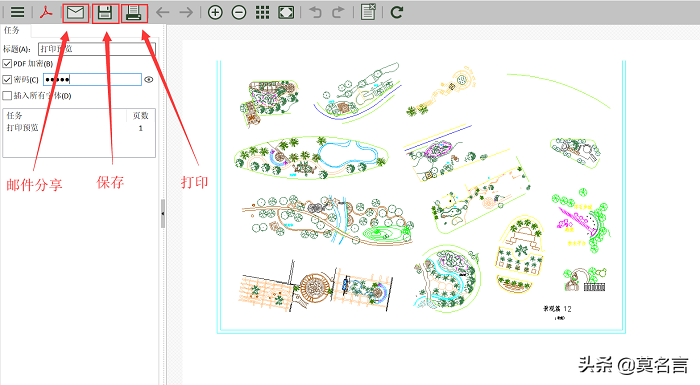Undo the last action arrow

point(316,12)
